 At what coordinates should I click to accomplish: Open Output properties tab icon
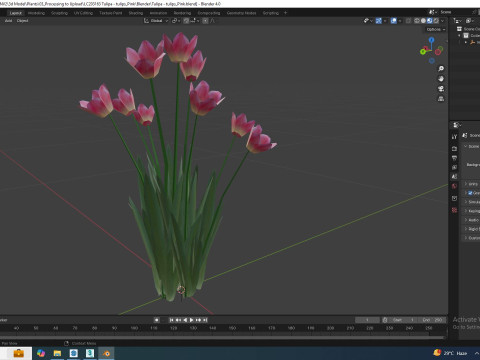[x=454, y=158]
